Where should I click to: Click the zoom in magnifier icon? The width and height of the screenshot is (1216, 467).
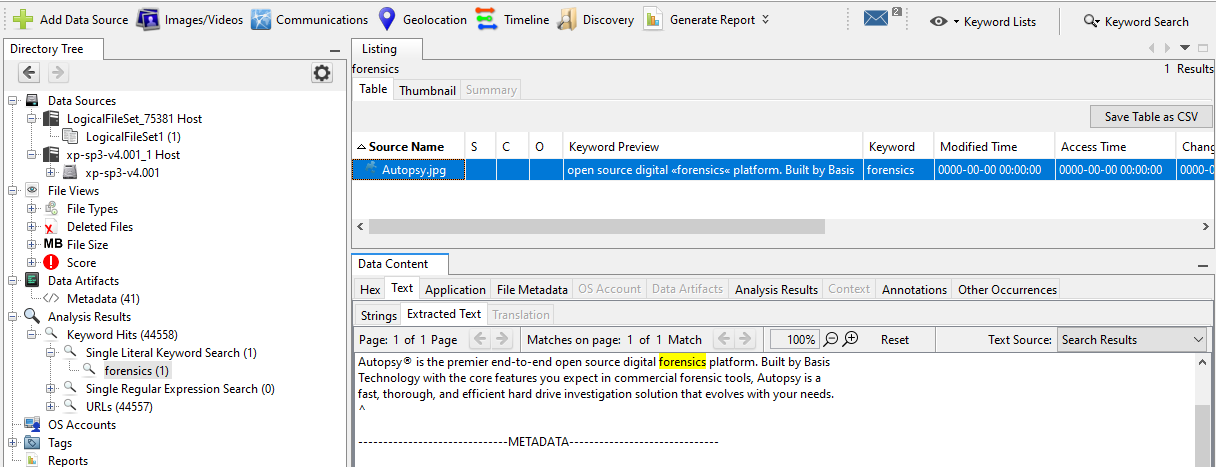pyautogui.click(x=851, y=339)
